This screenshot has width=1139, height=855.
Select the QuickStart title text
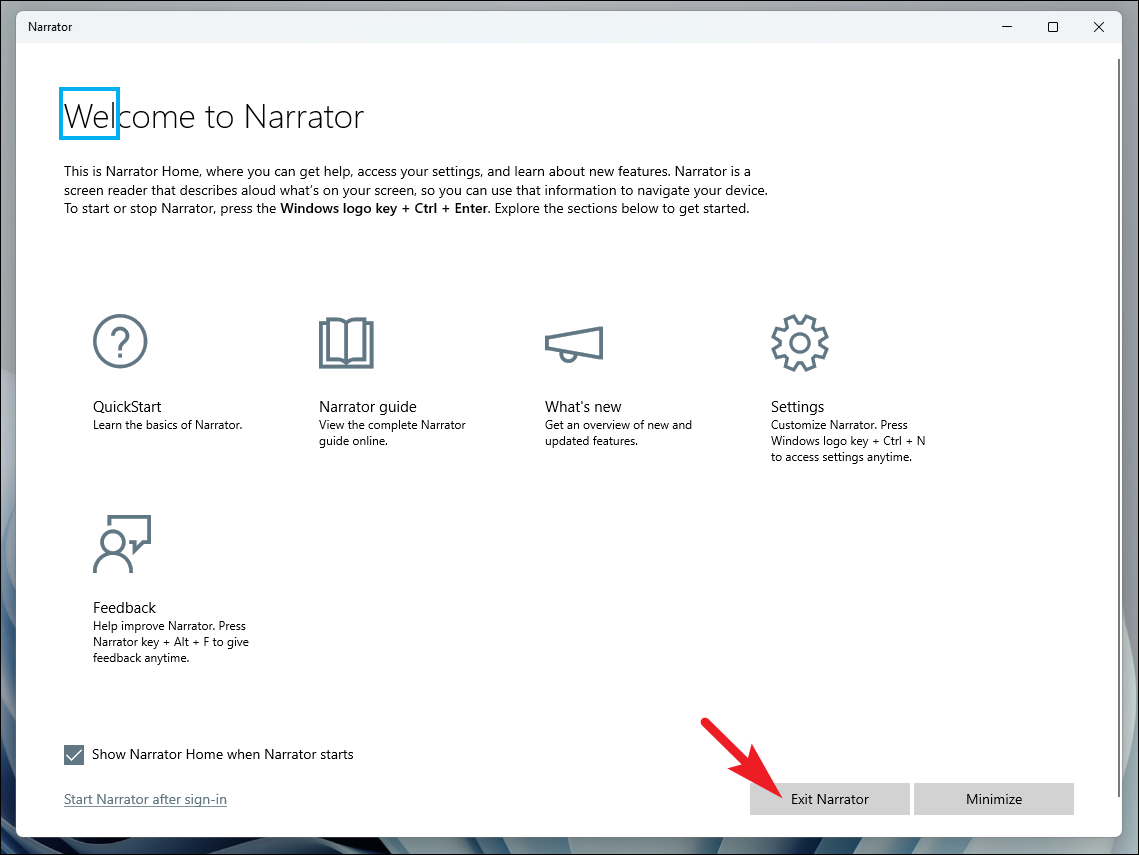pyautogui.click(x=127, y=407)
